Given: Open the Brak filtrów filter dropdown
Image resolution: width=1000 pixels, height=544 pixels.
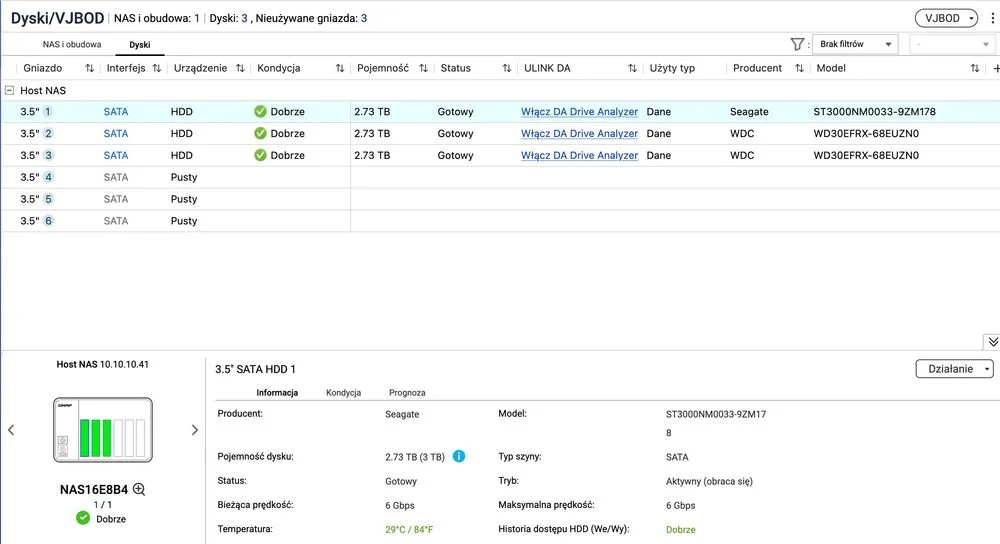Looking at the screenshot, I should pyautogui.click(x=855, y=44).
